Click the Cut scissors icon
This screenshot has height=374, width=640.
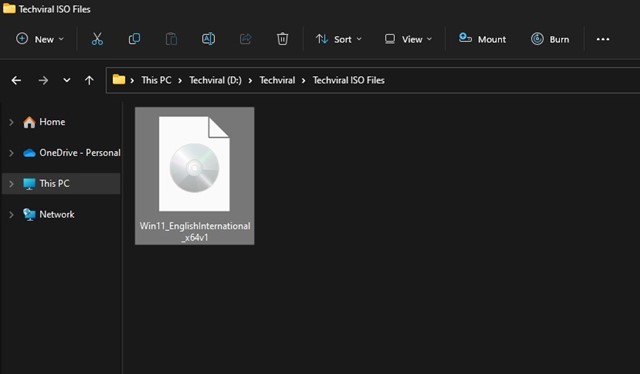tap(97, 39)
